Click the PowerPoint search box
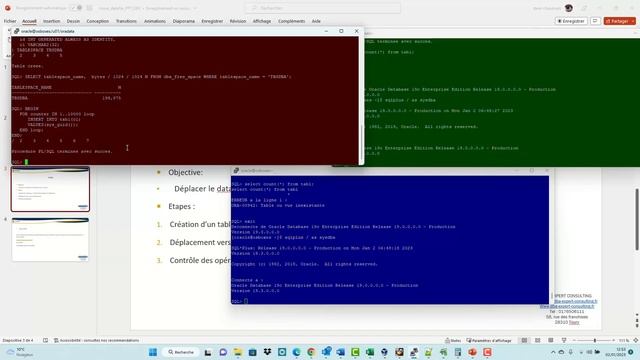The image size is (640, 360). coord(323,8)
